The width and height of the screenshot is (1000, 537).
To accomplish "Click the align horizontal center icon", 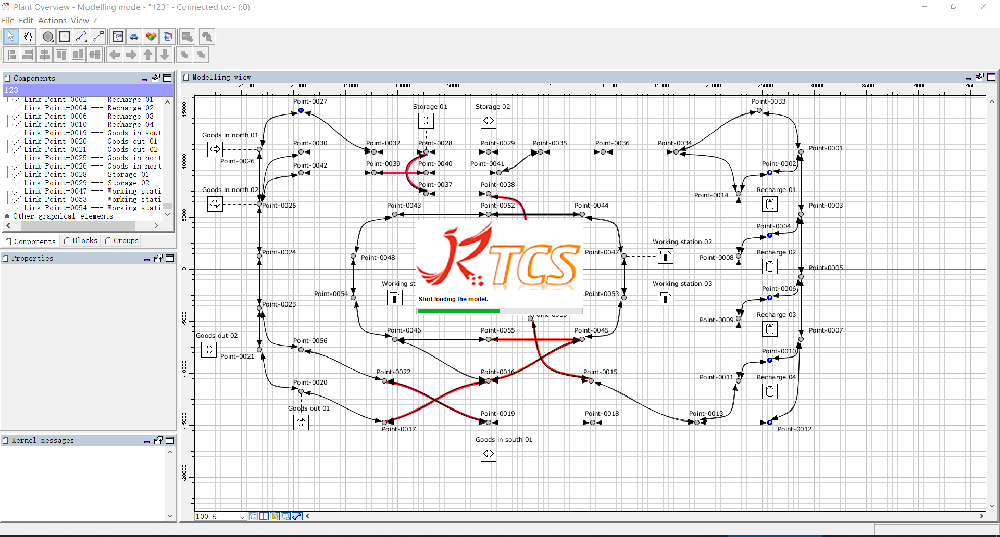I will [x=44, y=55].
